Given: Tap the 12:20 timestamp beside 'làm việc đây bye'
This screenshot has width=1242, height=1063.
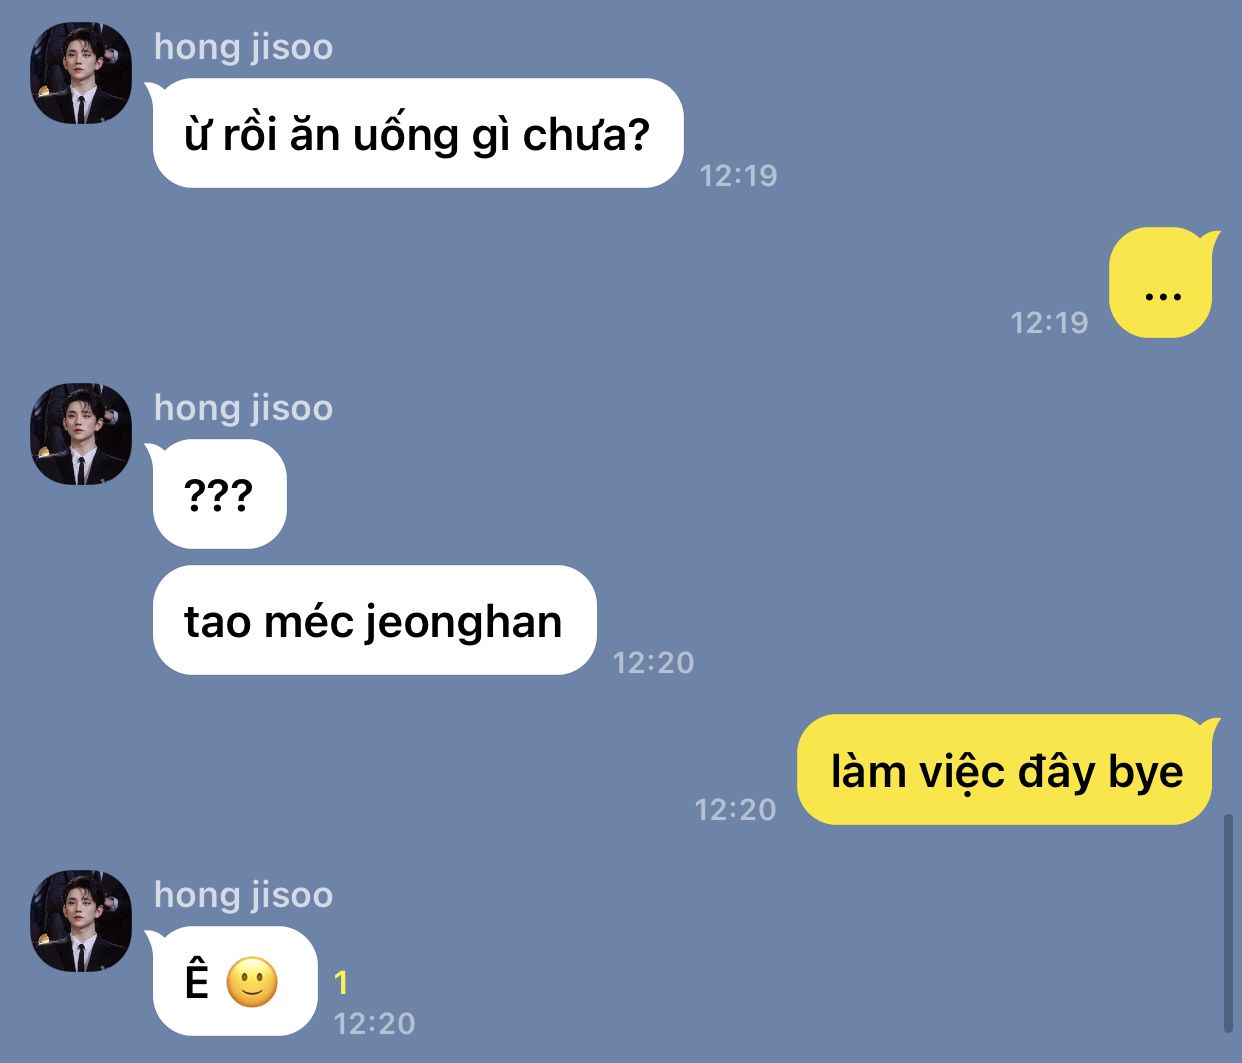Looking at the screenshot, I should (x=735, y=809).
